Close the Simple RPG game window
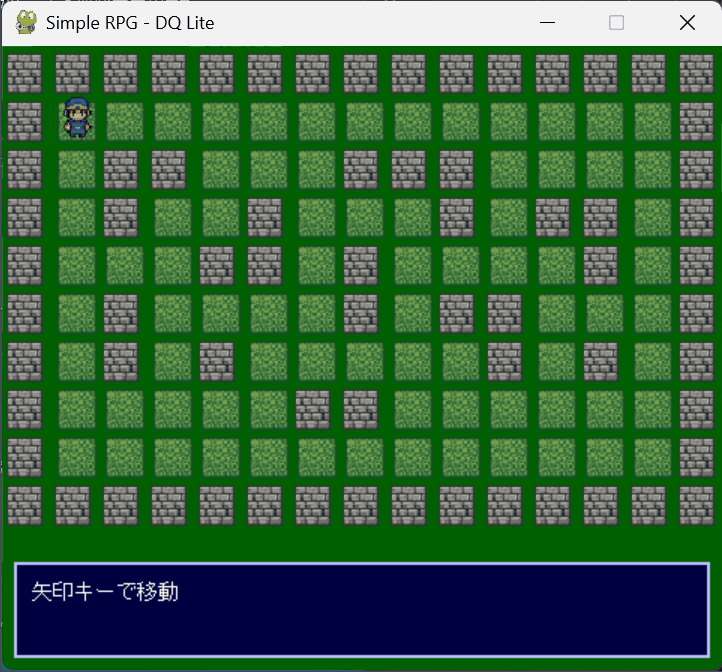The width and height of the screenshot is (722, 672). tap(687, 23)
